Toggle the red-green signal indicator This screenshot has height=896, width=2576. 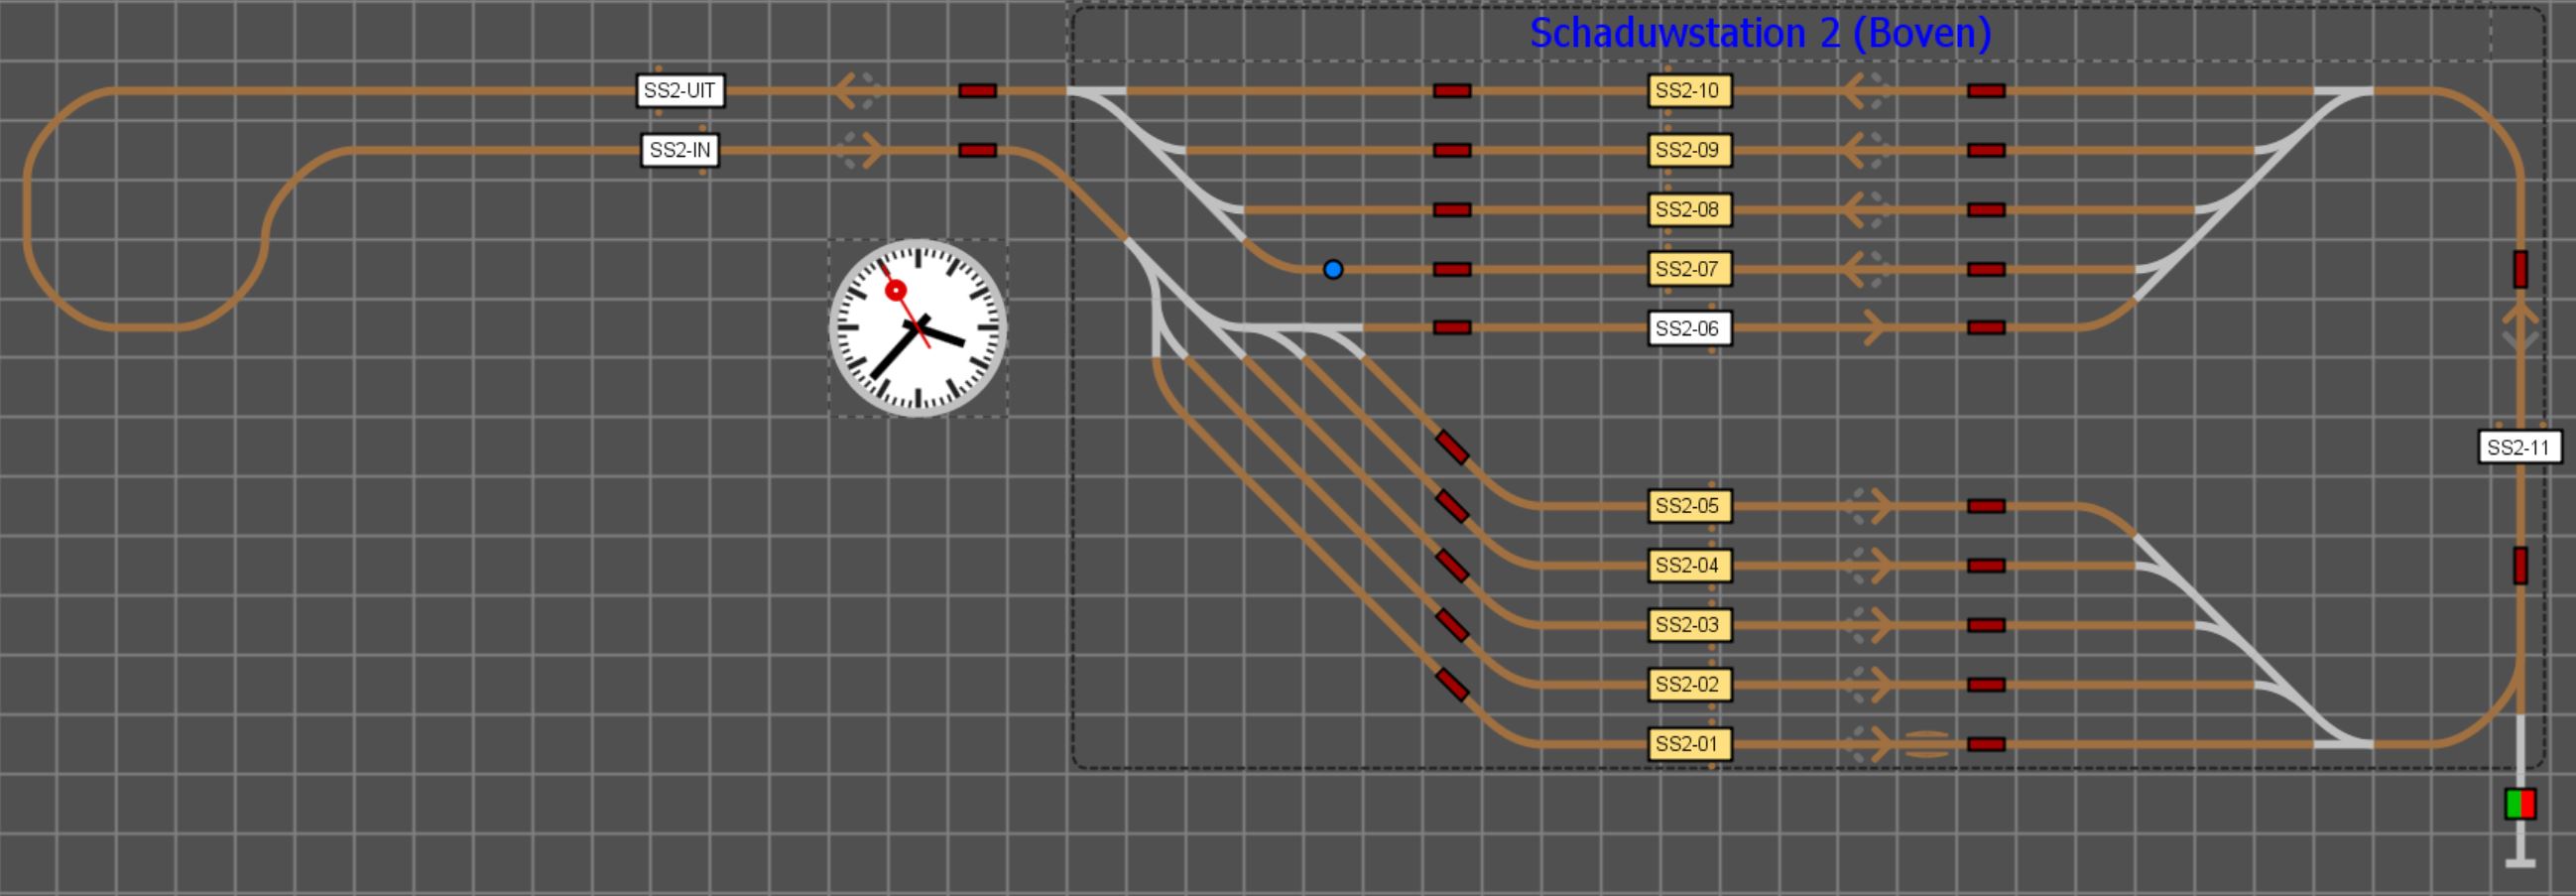pos(2520,804)
